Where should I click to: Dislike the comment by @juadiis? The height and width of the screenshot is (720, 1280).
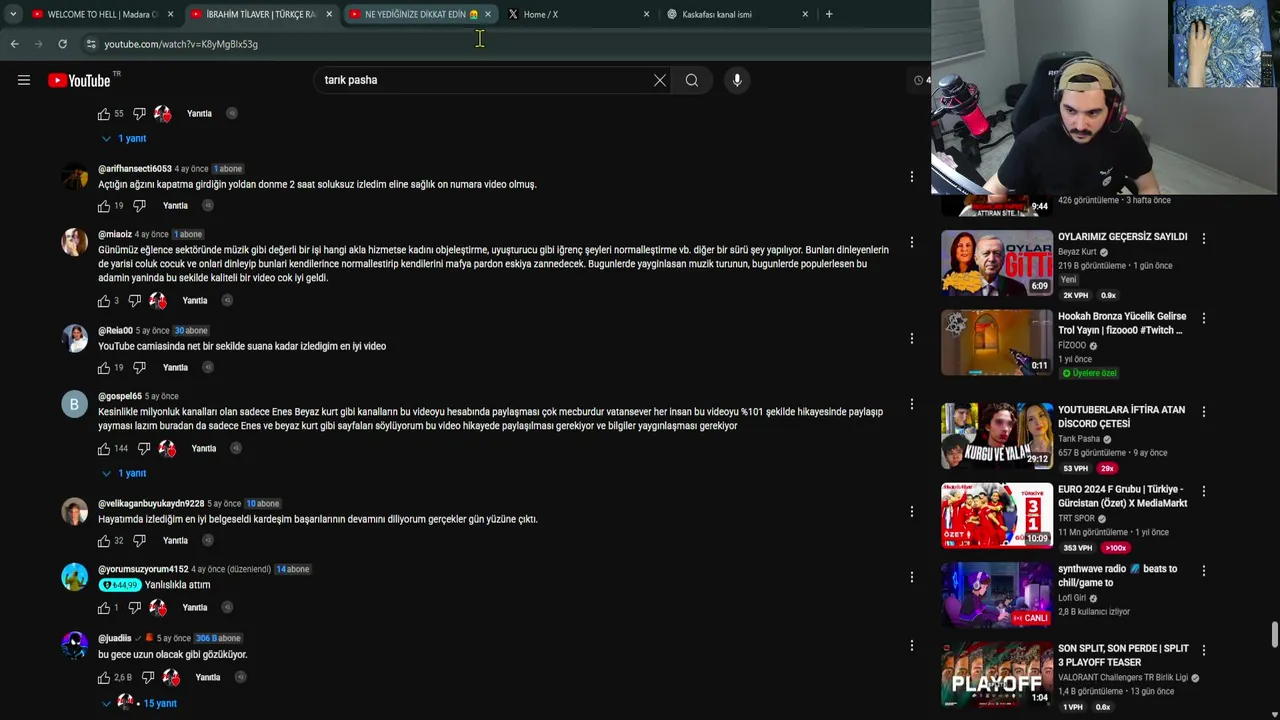[x=148, y=678]
